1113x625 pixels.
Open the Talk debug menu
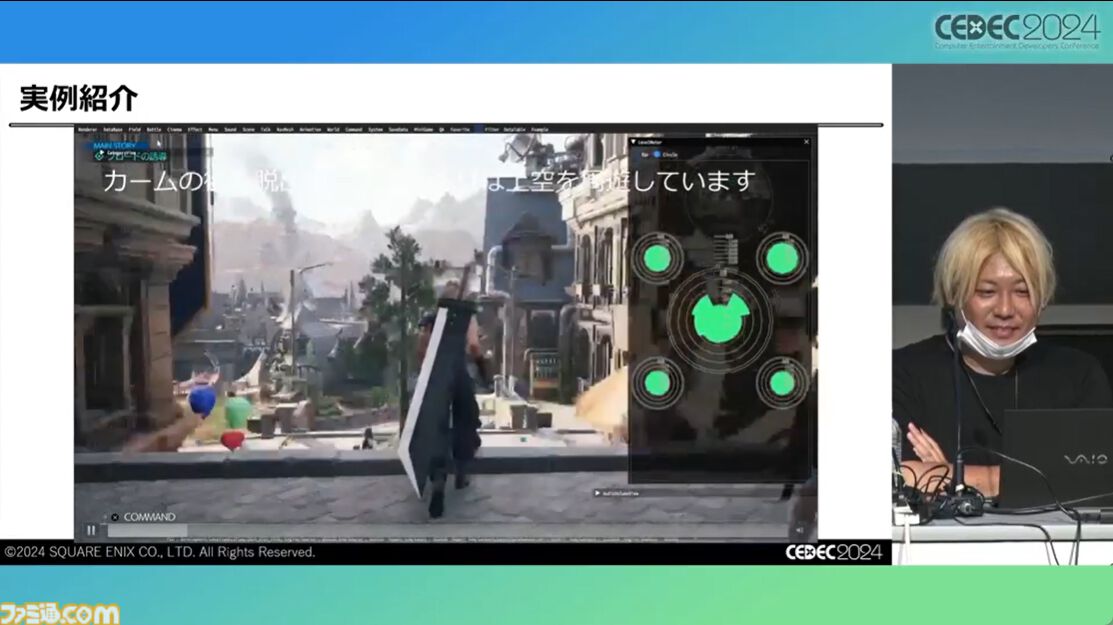click(265, 130)
